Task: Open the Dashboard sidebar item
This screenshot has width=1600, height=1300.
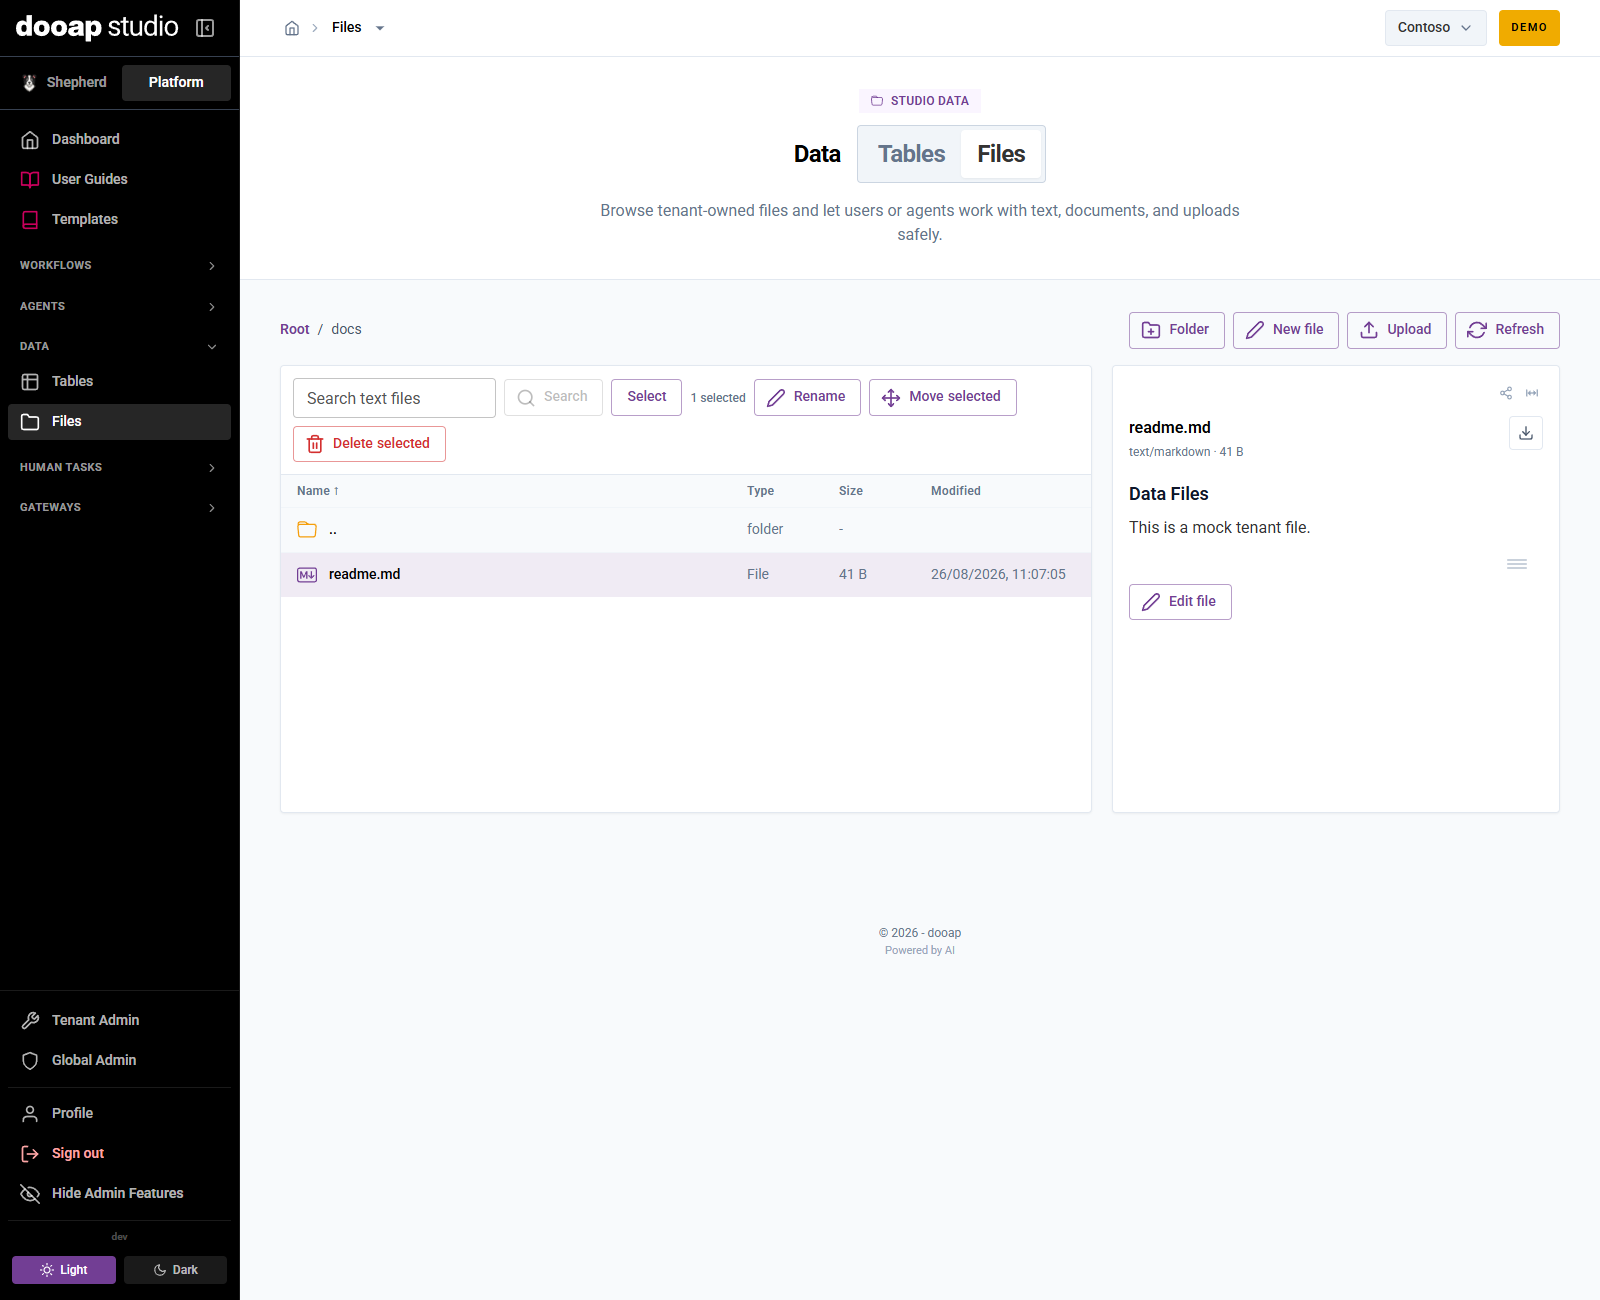Action: click(x=119, y=139)
